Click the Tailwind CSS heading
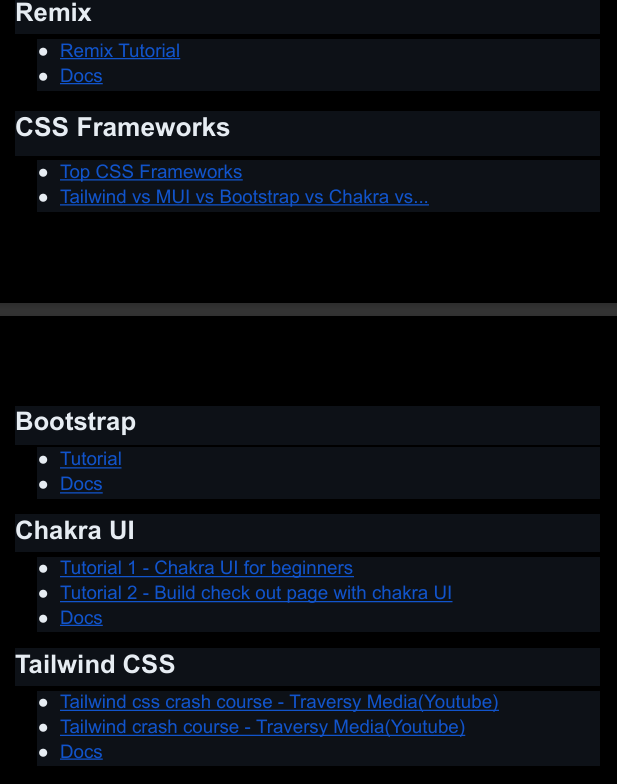Image resolution: width=617 pixels, height=784 pixels. tap(96, 664)
